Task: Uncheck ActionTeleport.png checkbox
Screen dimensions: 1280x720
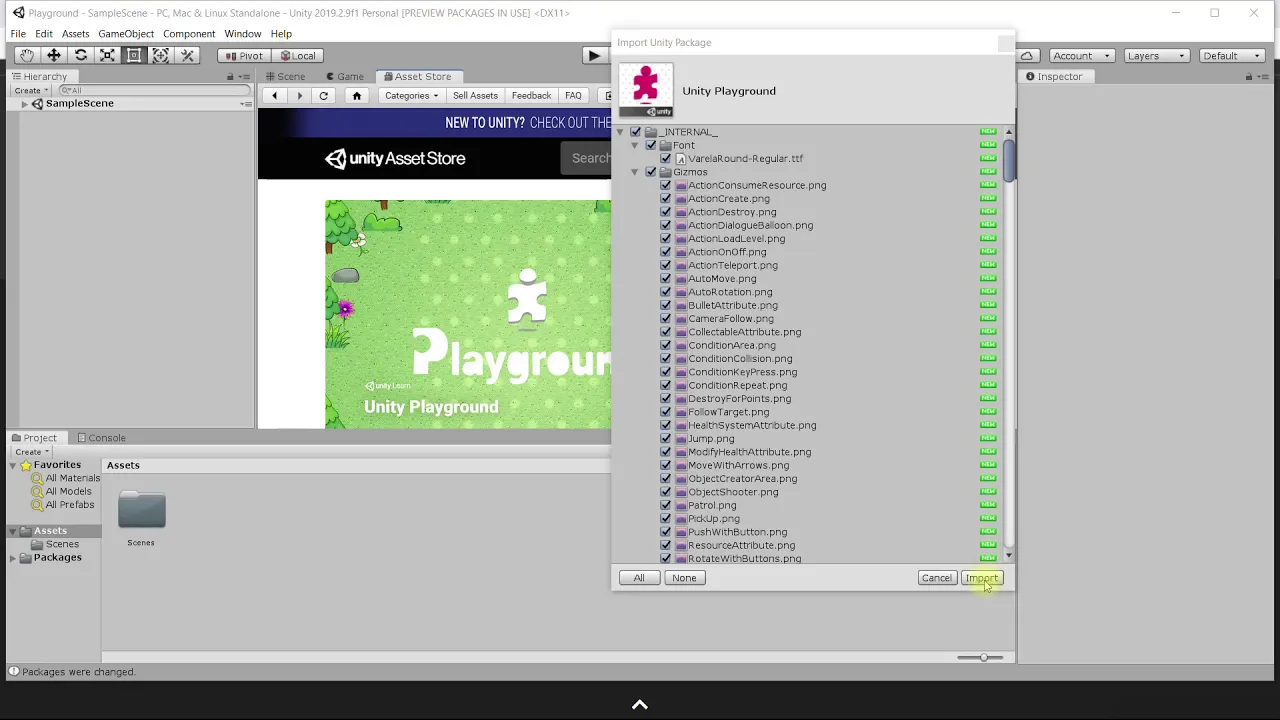Action: point(666,265)
